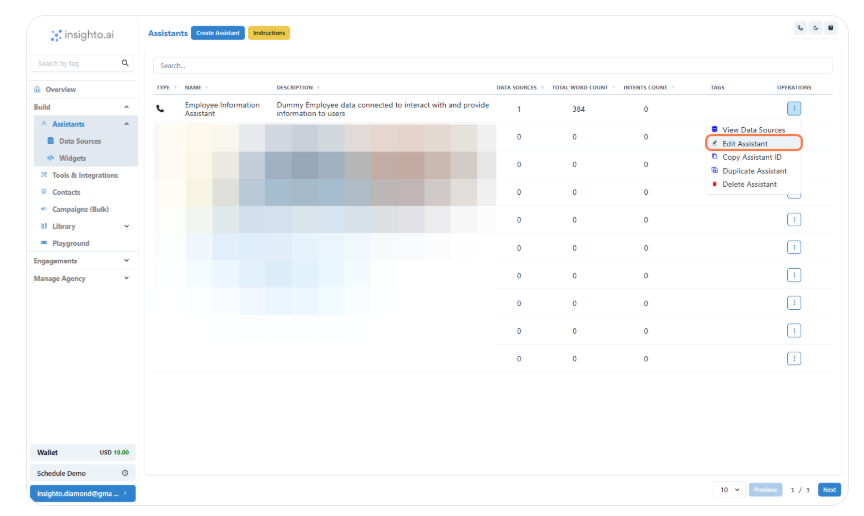Screen dimensions: 864x516
Task: Sort by TOTAL WORD COUNT column arrow
Action: [x=614, y=88]
